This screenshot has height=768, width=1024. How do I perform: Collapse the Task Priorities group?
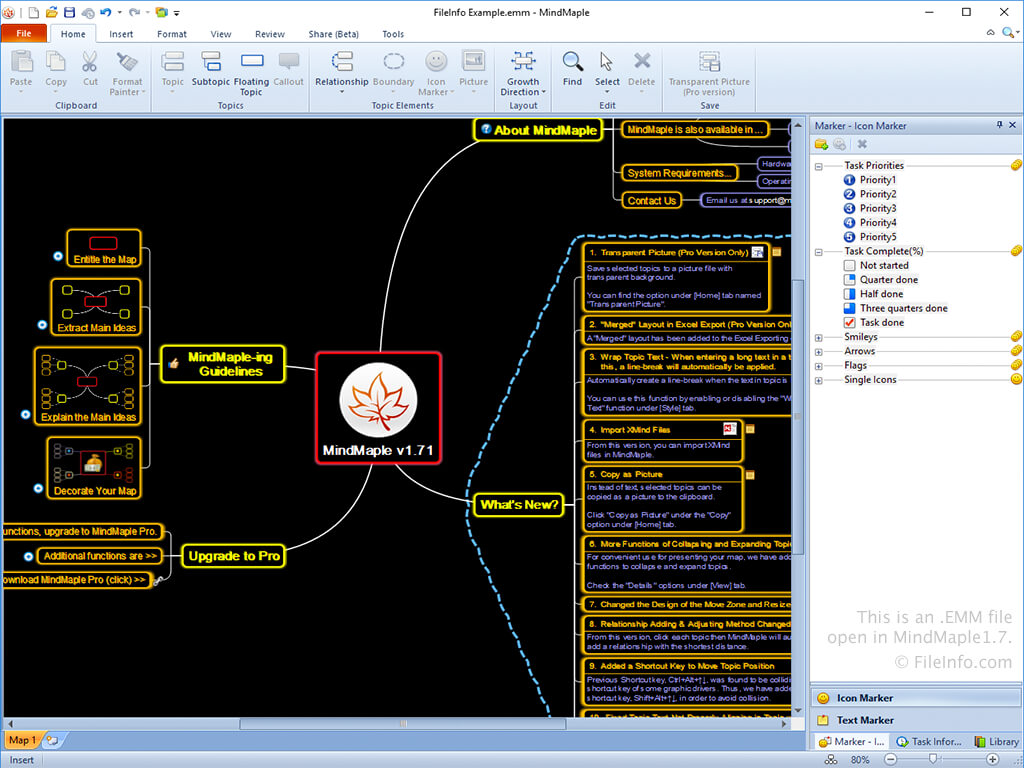tap(818, 167)
